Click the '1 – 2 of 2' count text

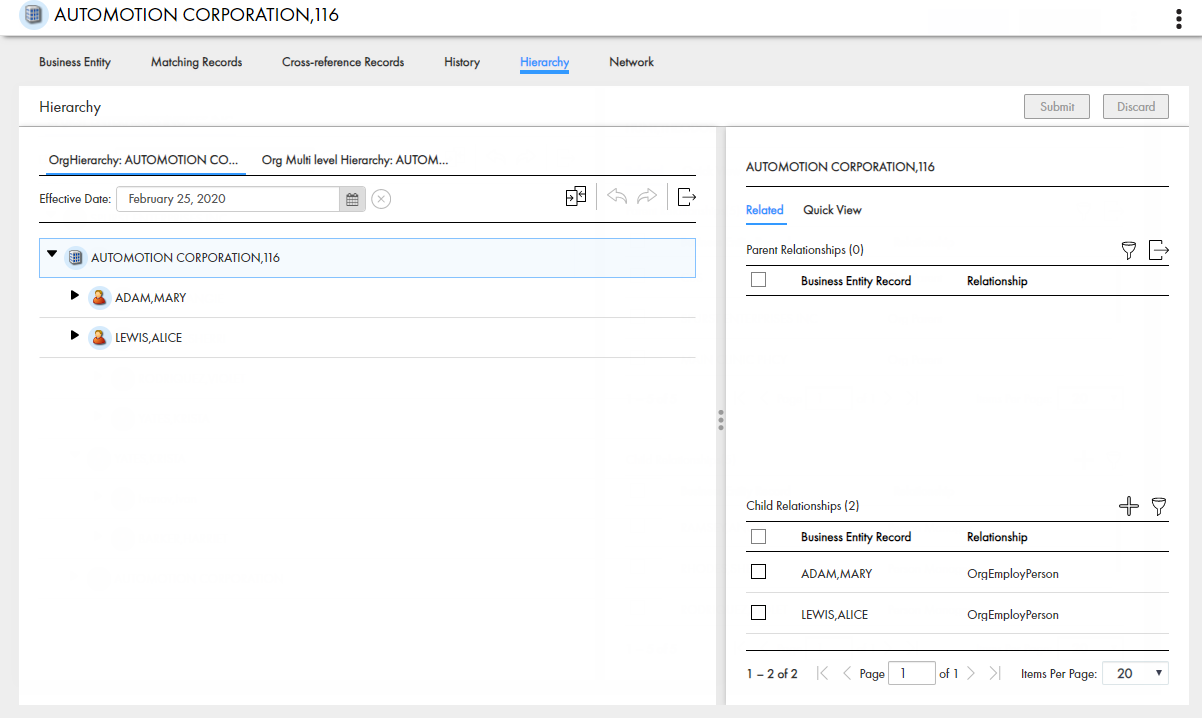click(772, 674)
